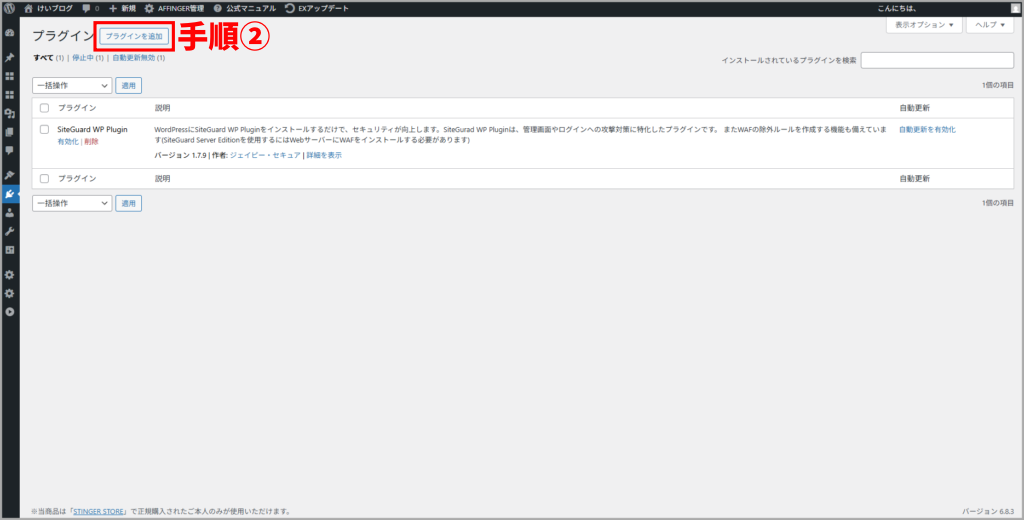Click the プラグインを追加 button
The width and height of the screenshot is (1024, 520).
(134, 36)
